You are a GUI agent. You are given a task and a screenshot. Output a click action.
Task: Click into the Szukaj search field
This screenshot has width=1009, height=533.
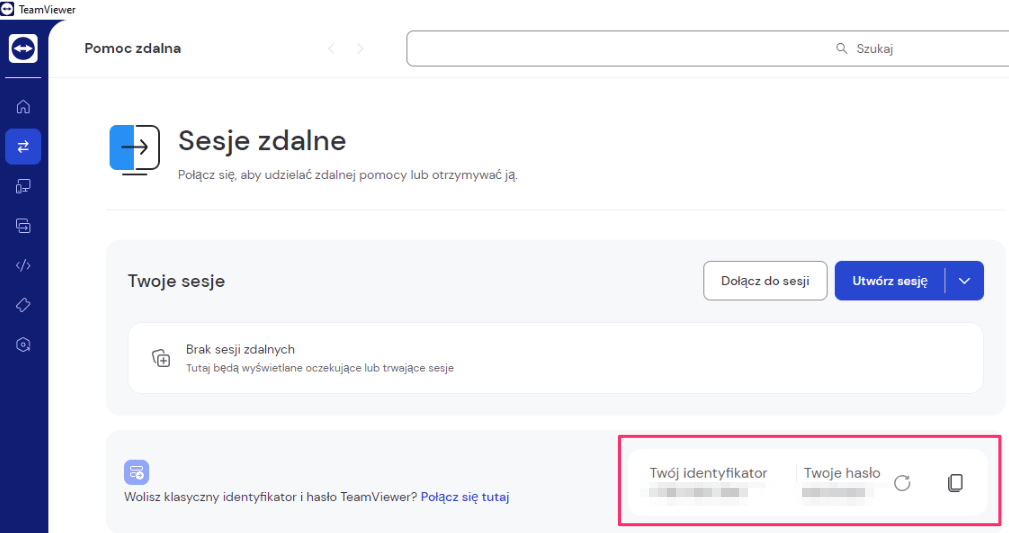click(708, 48)
